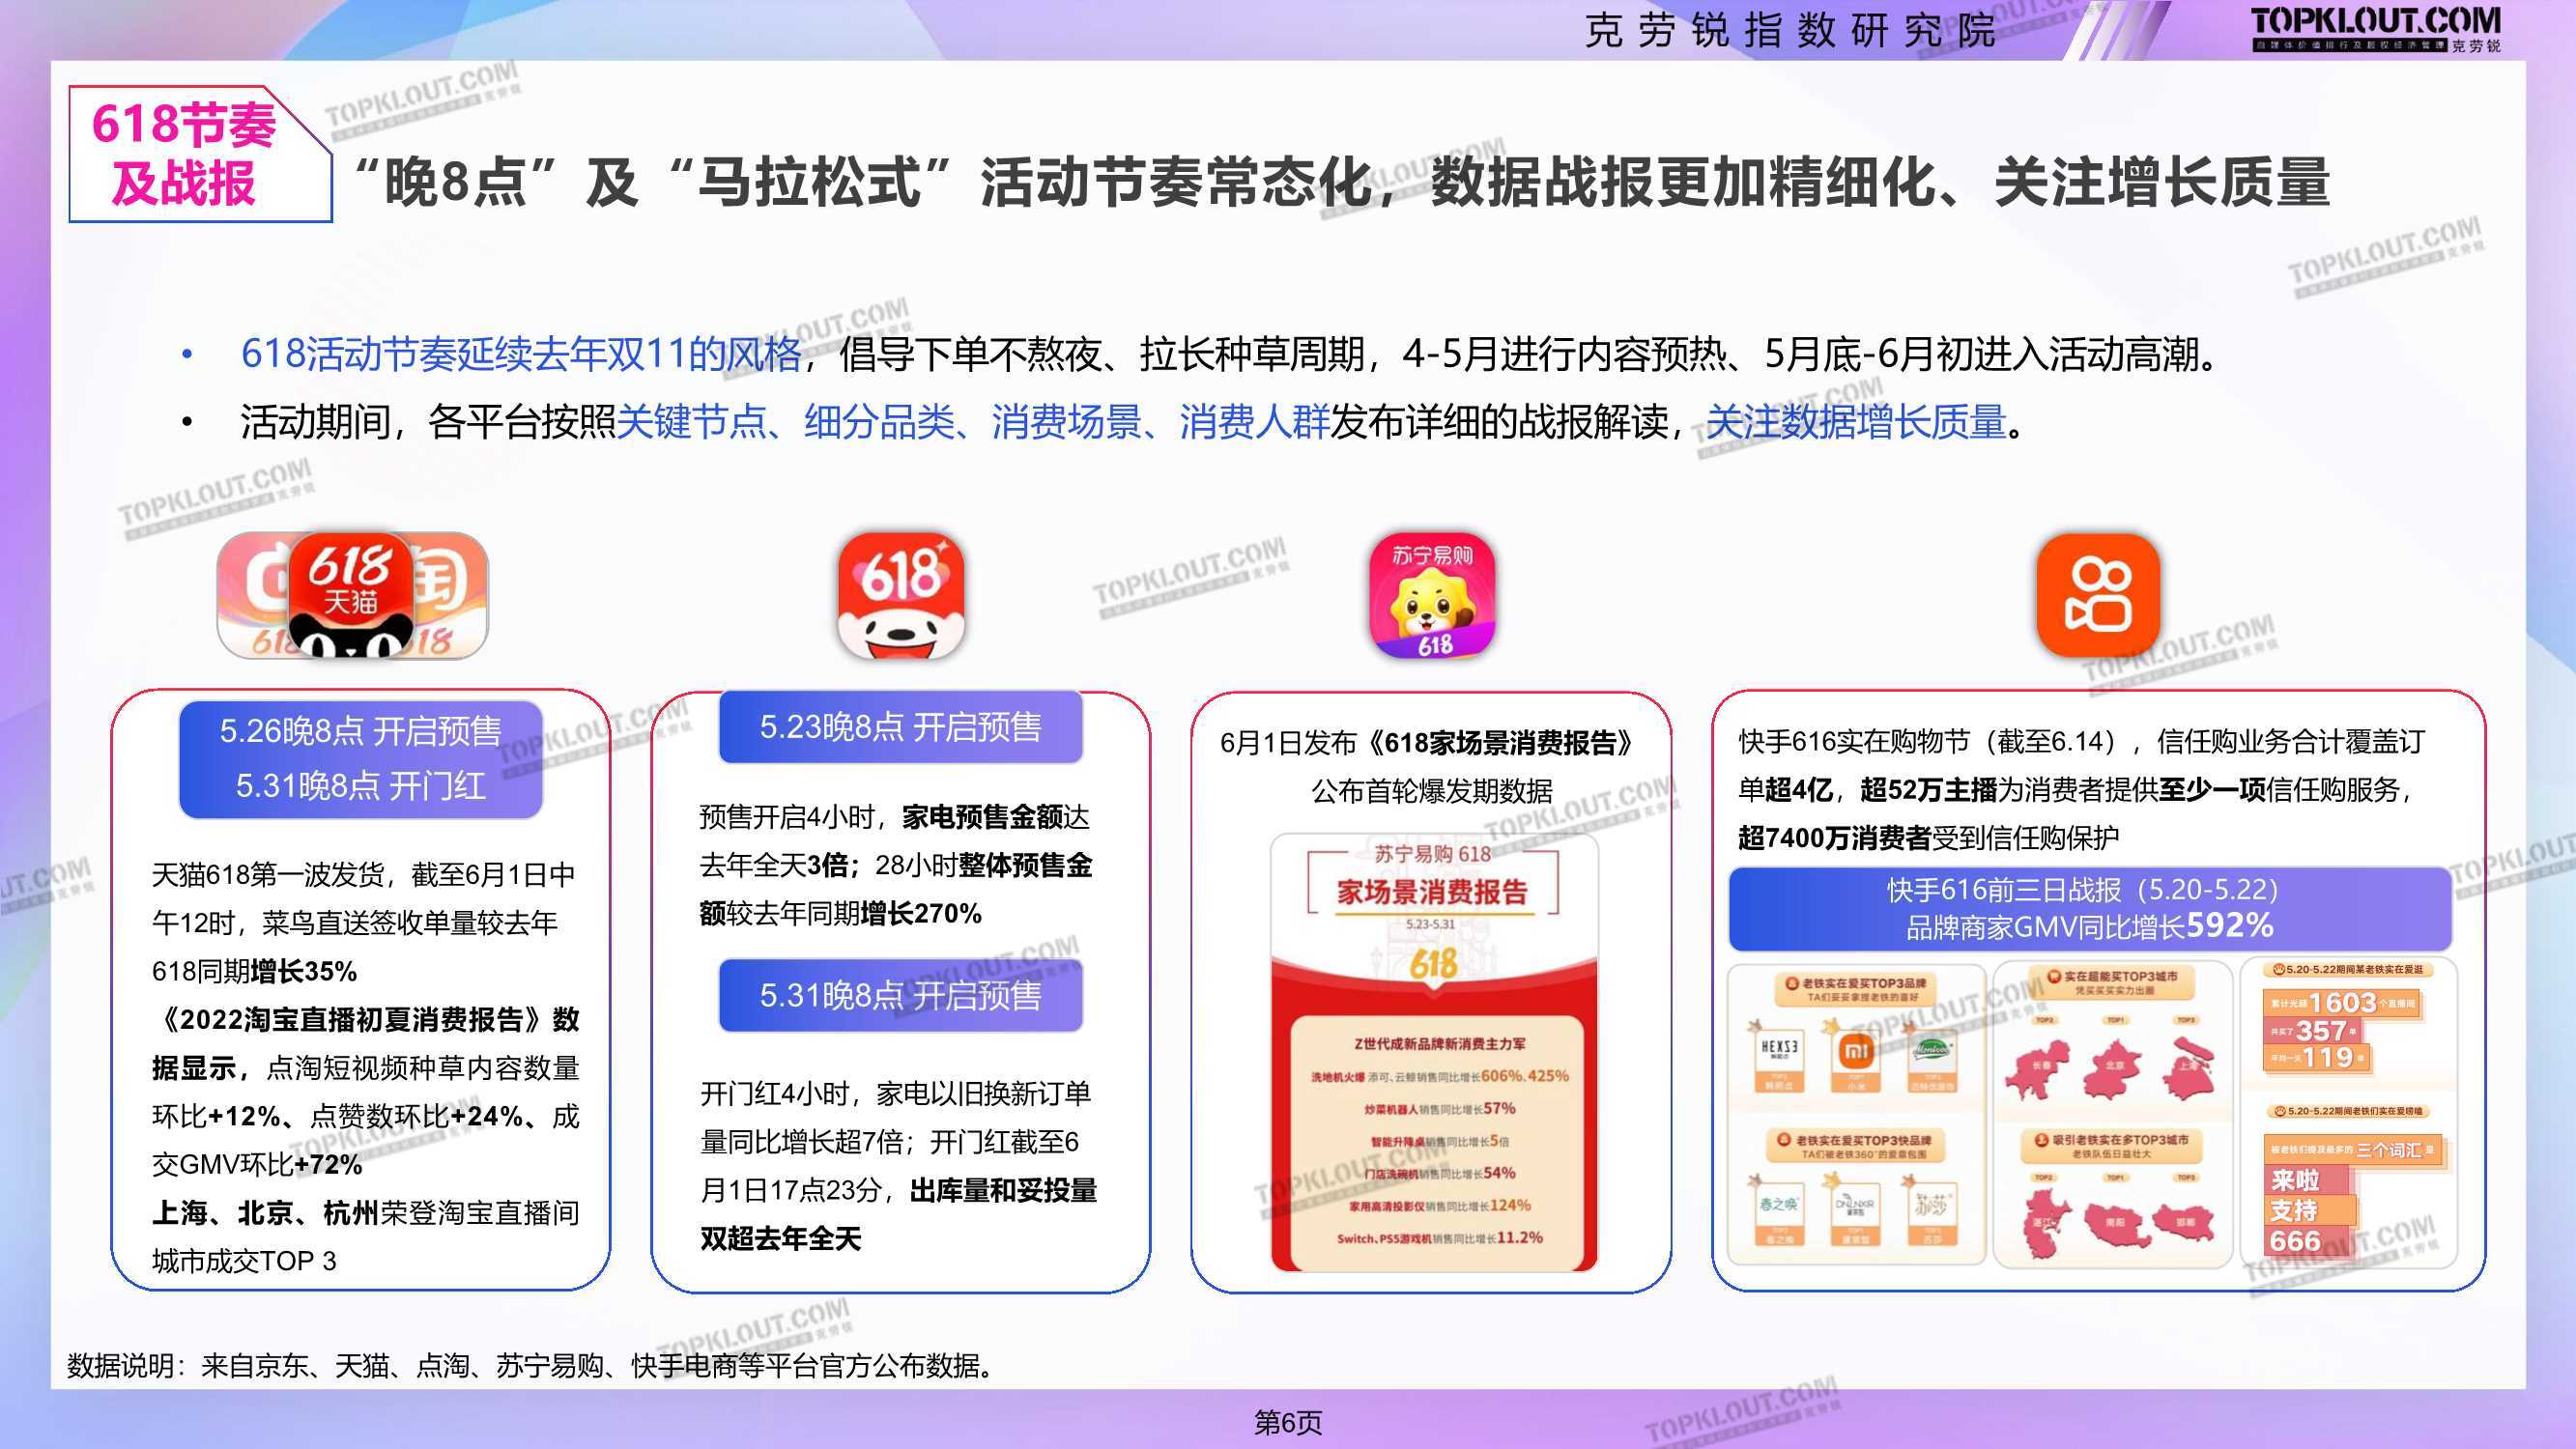Click blue text '618活动节奏延续去年双11的风格'
This screenshot has width=2576, height=1449.
(x=521, y=354)
